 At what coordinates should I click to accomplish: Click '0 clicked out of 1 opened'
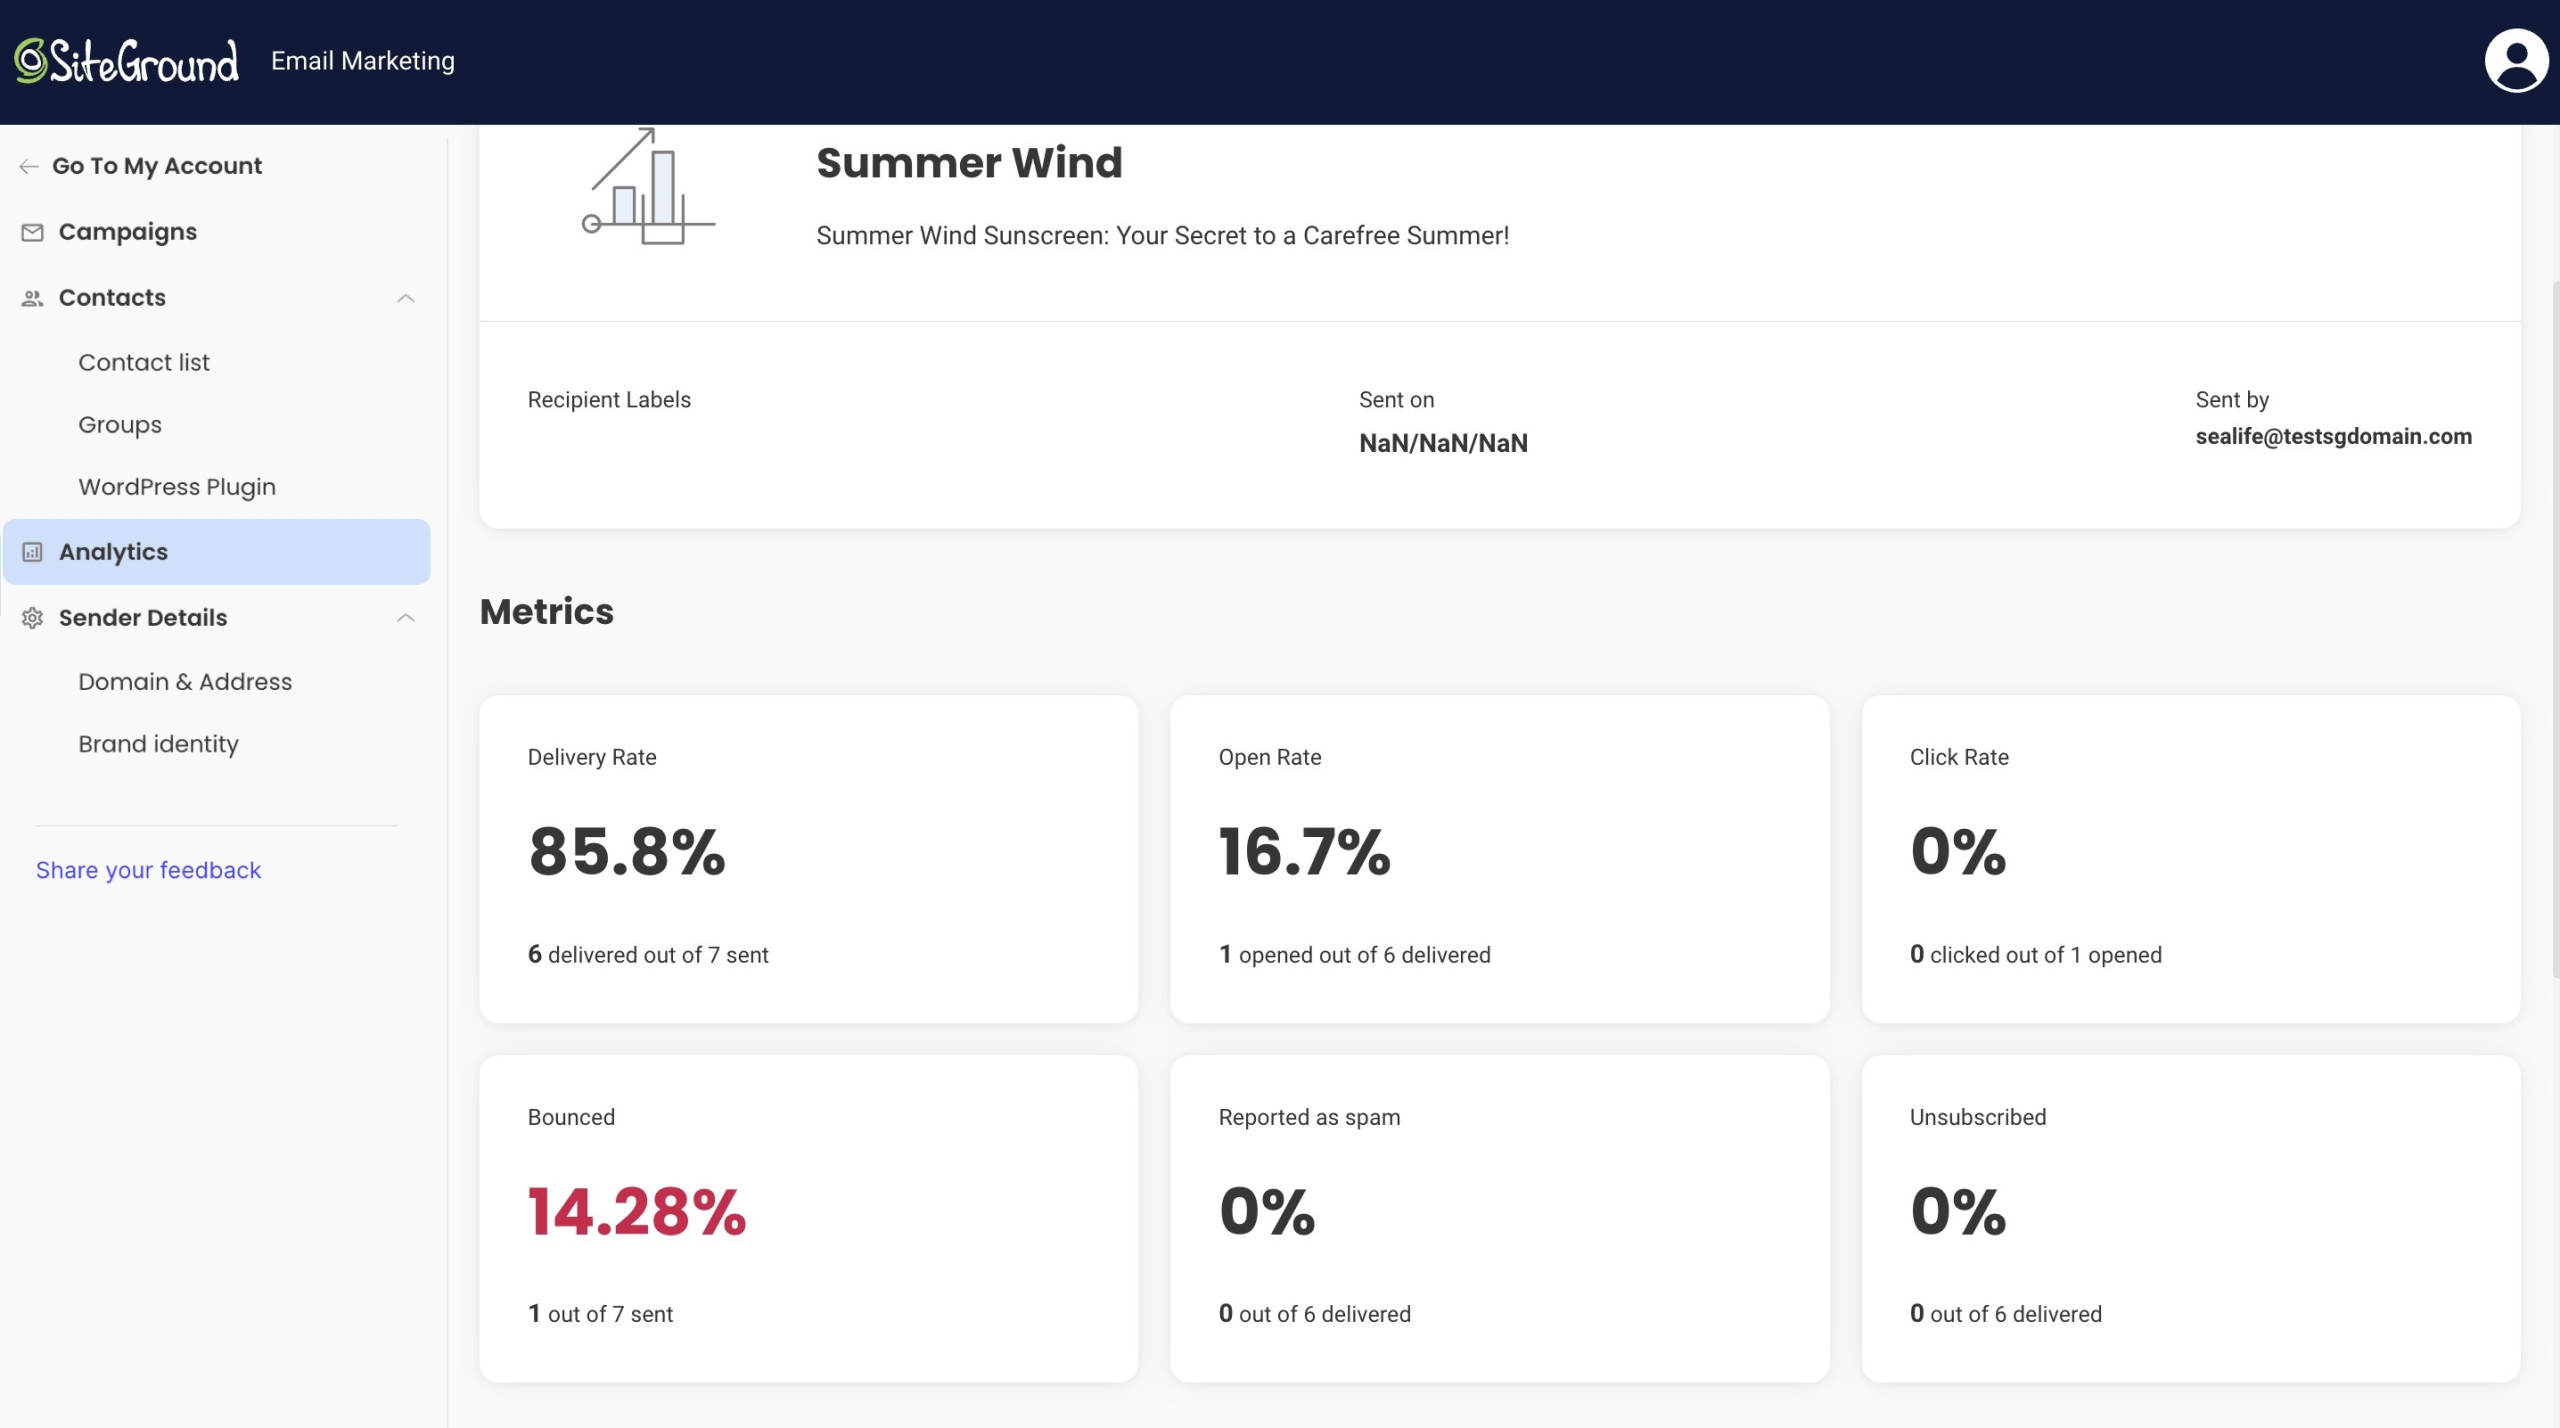tap(2035, 955)
